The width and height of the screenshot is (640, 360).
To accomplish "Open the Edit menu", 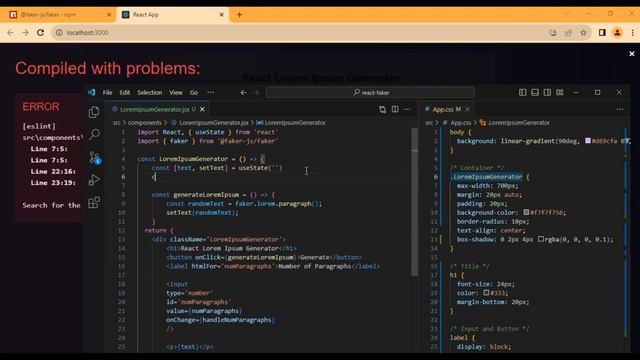I will click(124, 93).
